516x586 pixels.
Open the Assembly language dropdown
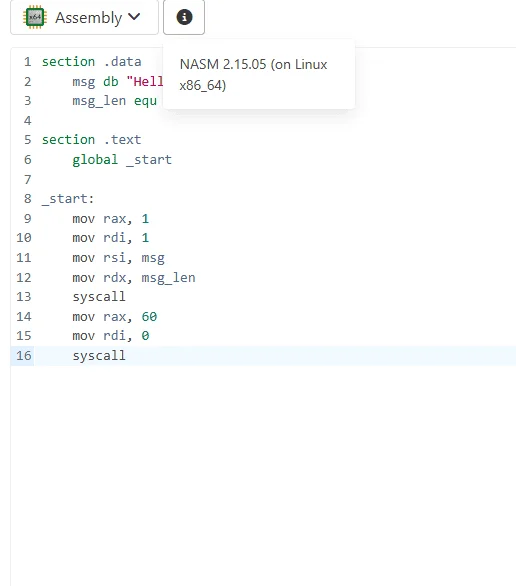[84, 17]
